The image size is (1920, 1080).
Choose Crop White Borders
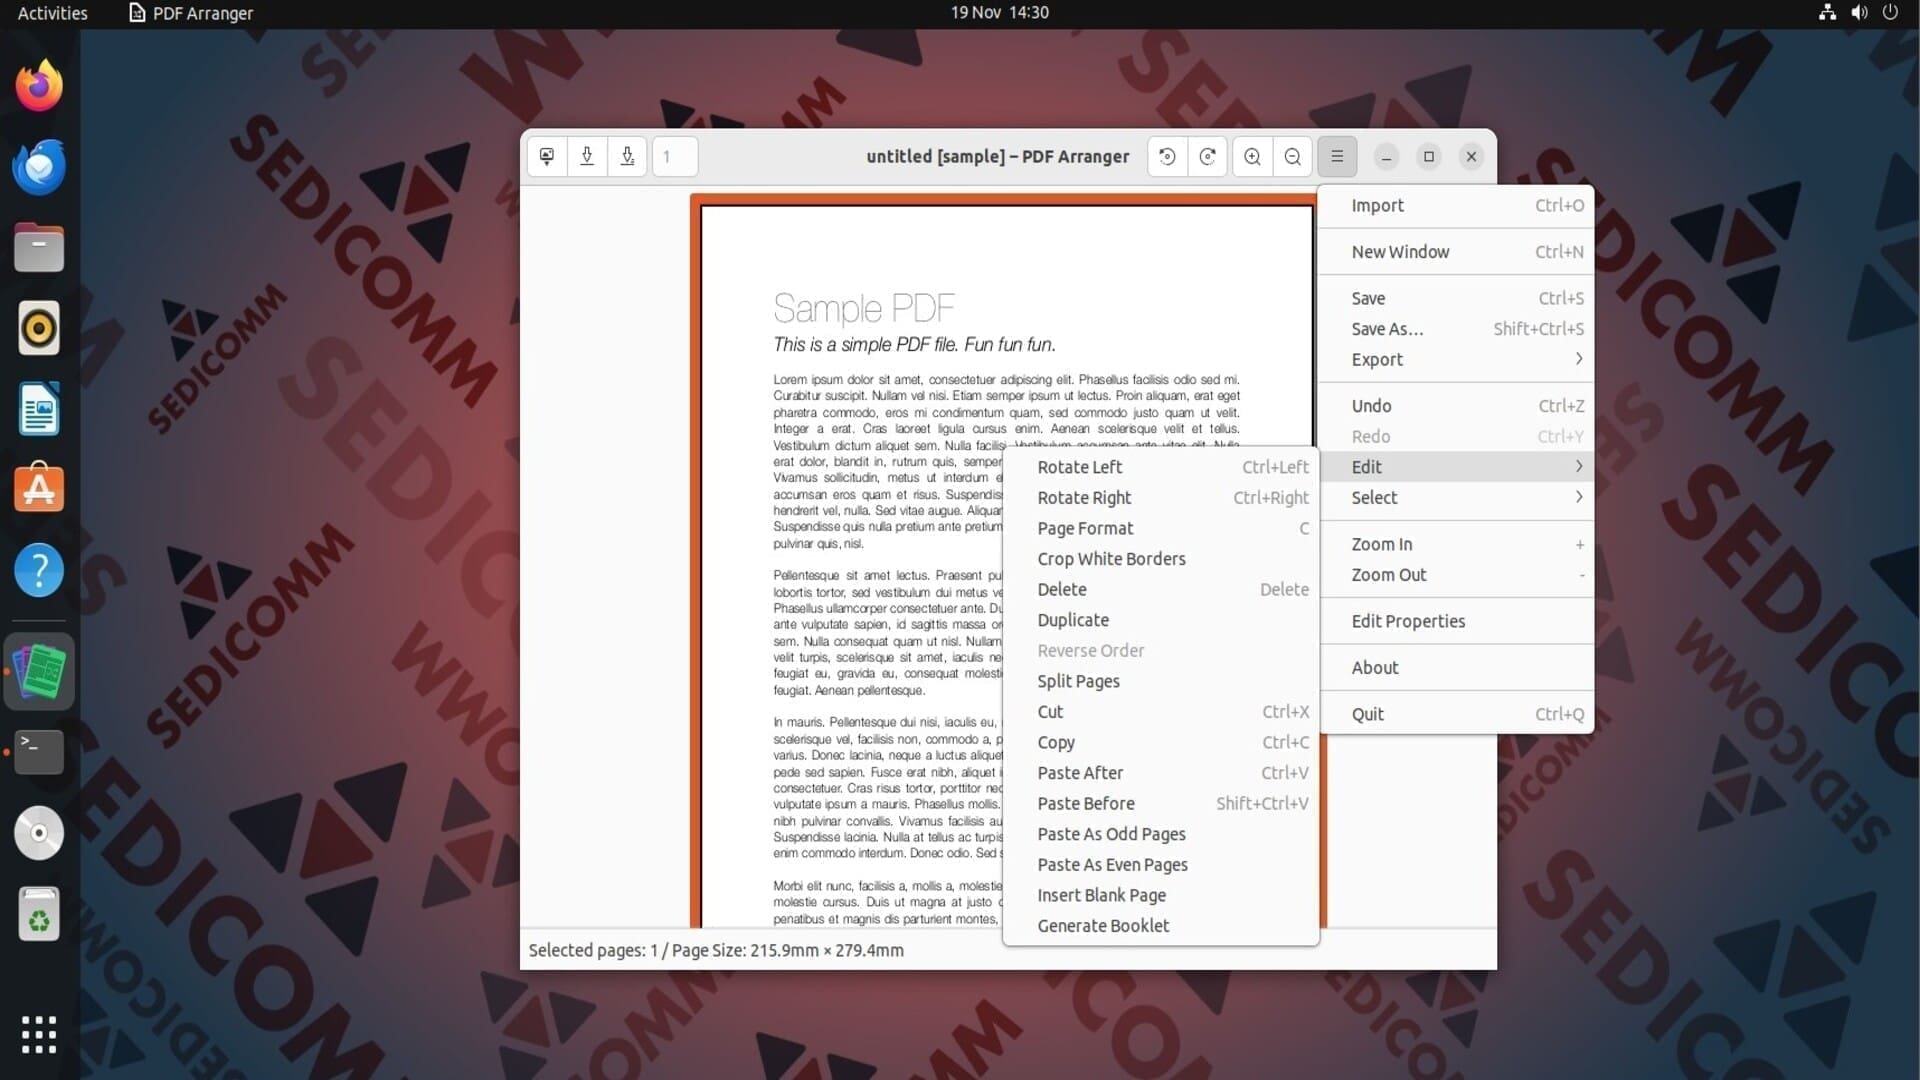pyautogui.click(x=1161, y=559)
